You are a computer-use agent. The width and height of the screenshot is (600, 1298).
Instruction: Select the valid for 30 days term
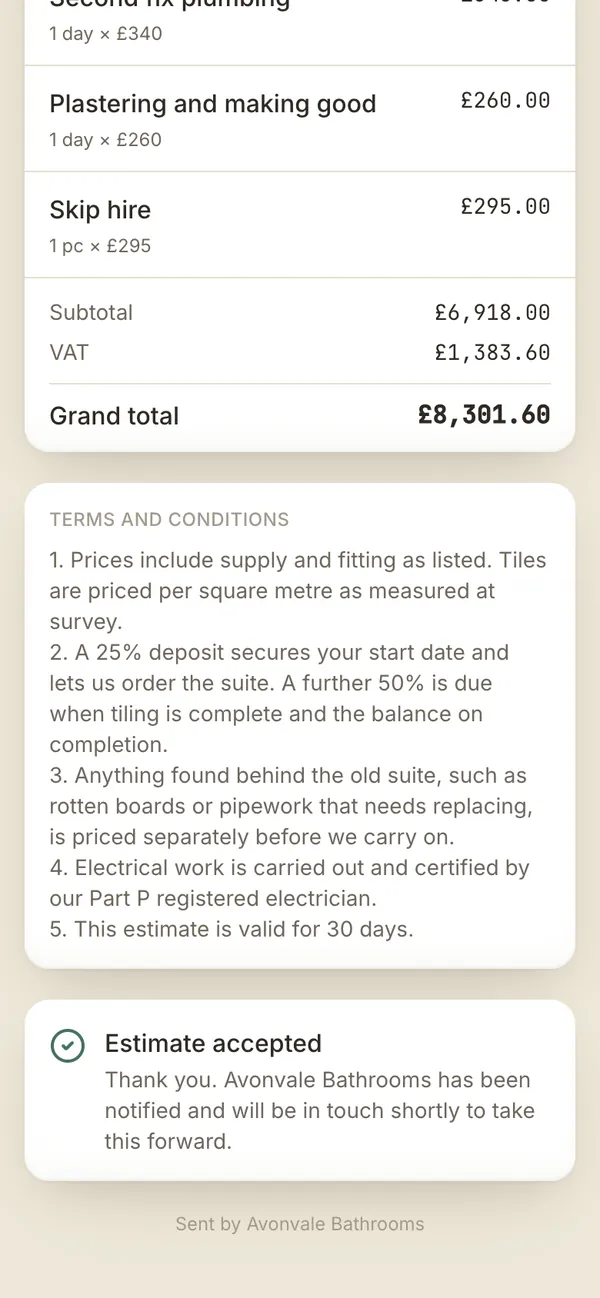coord(231,930)
